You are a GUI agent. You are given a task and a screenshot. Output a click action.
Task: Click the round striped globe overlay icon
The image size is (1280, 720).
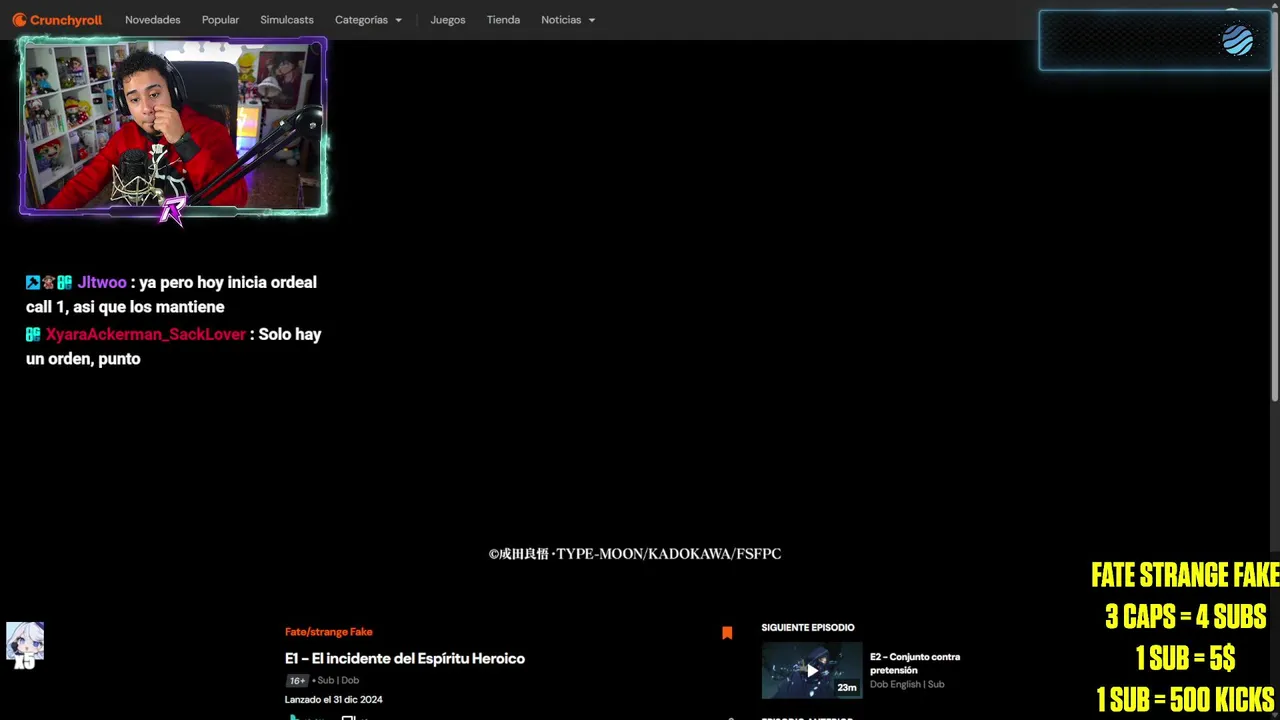pyautogui.click(x=1237, y=40)
